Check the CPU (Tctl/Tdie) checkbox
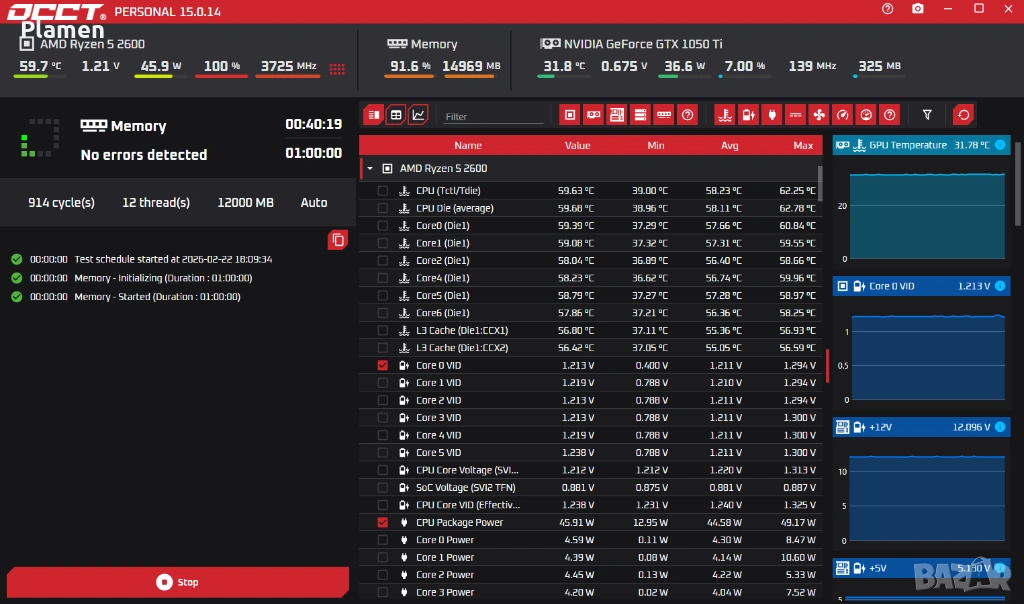The width and height of the screenshot is (1024, 604). pos(382,191)
